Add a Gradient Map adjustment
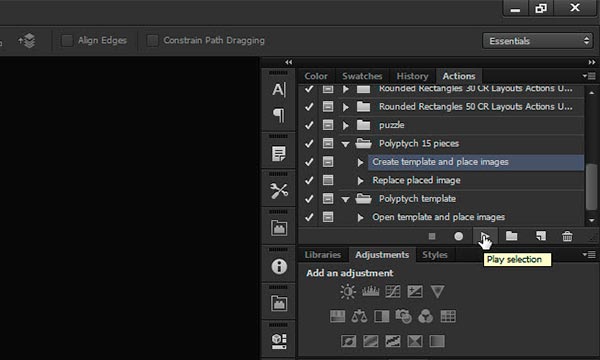 pos(437,341)
